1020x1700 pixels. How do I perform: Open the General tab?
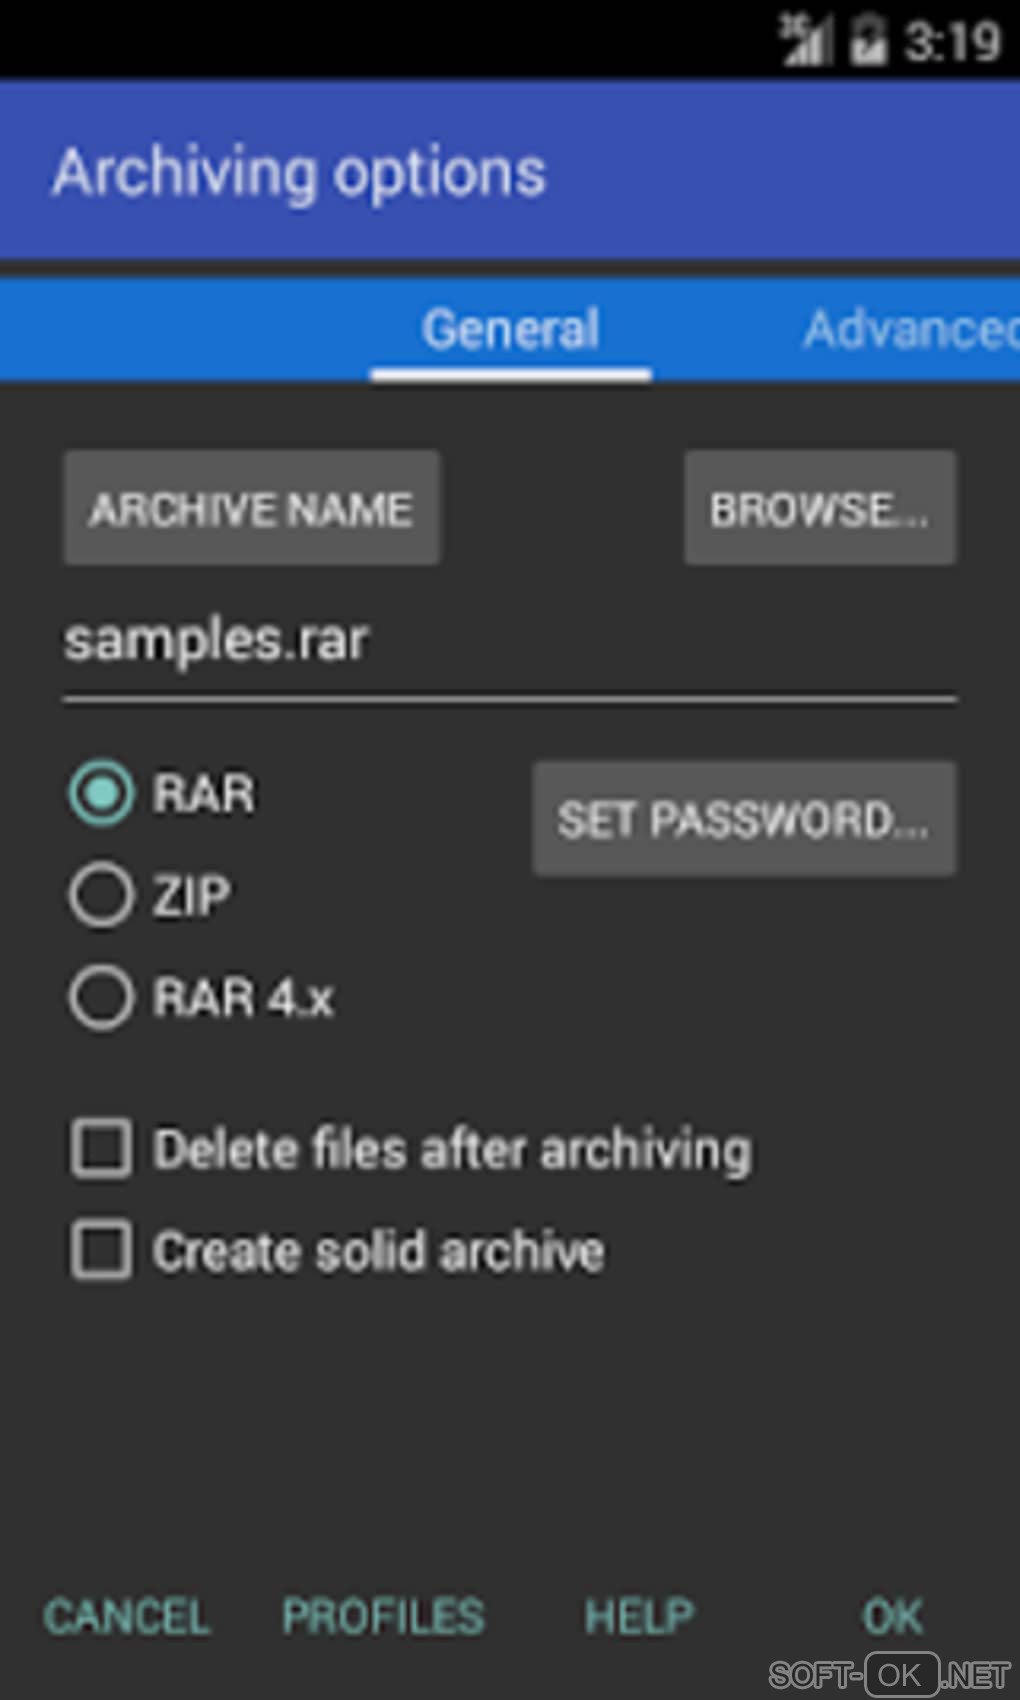point(511,330)
